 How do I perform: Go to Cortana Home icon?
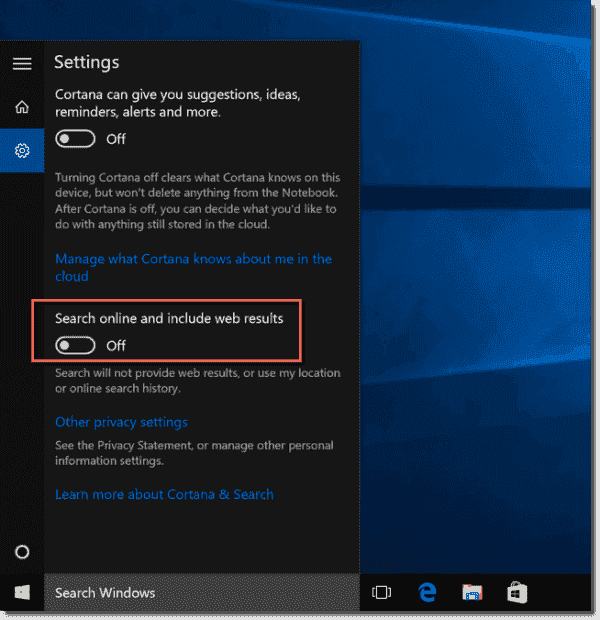22,107
